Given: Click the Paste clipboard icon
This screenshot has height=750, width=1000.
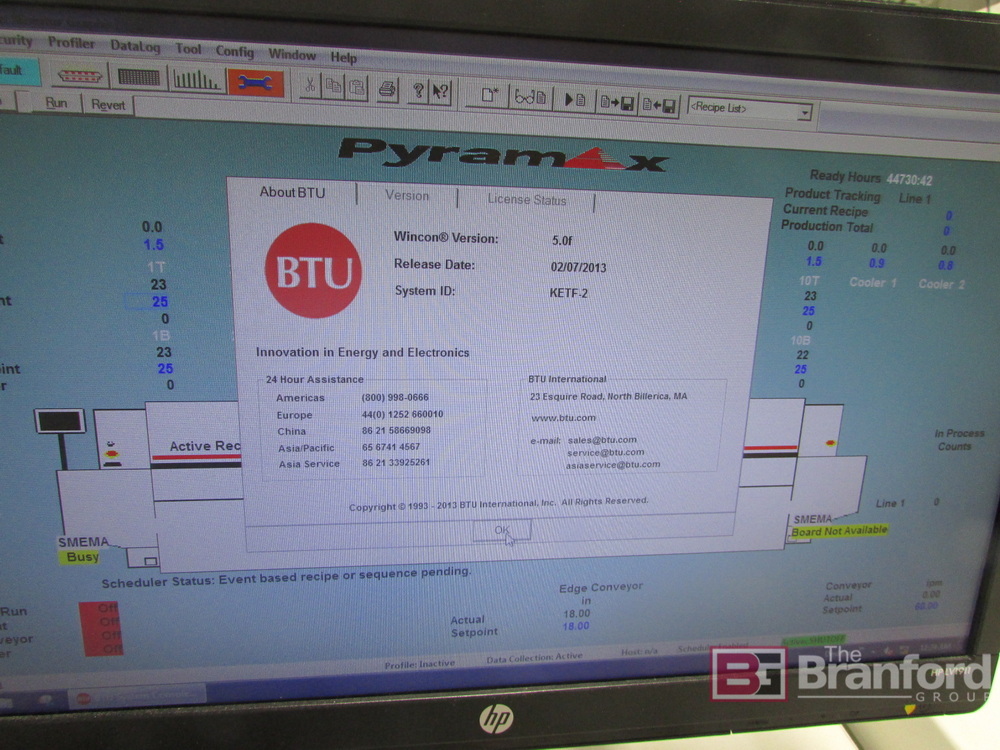Looking at the screenshot, I should pyautogui.click(x=357, y=88).
